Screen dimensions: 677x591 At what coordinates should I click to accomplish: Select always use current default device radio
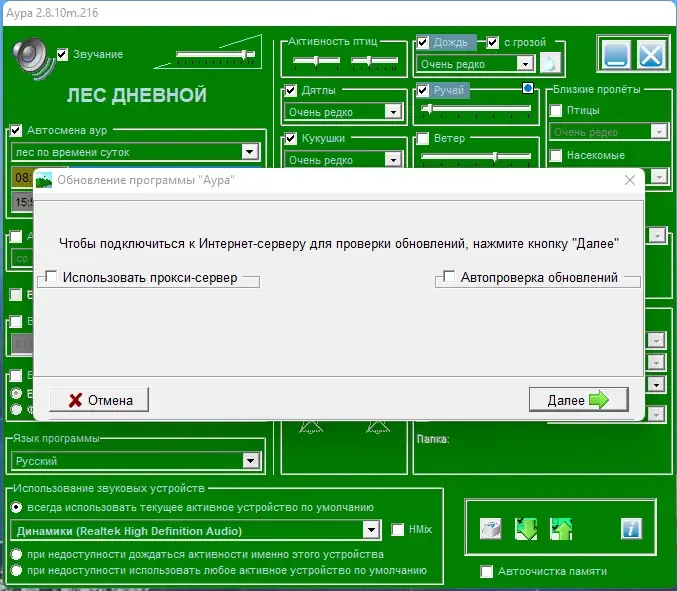pyautogui.click(x=16, y=507)
